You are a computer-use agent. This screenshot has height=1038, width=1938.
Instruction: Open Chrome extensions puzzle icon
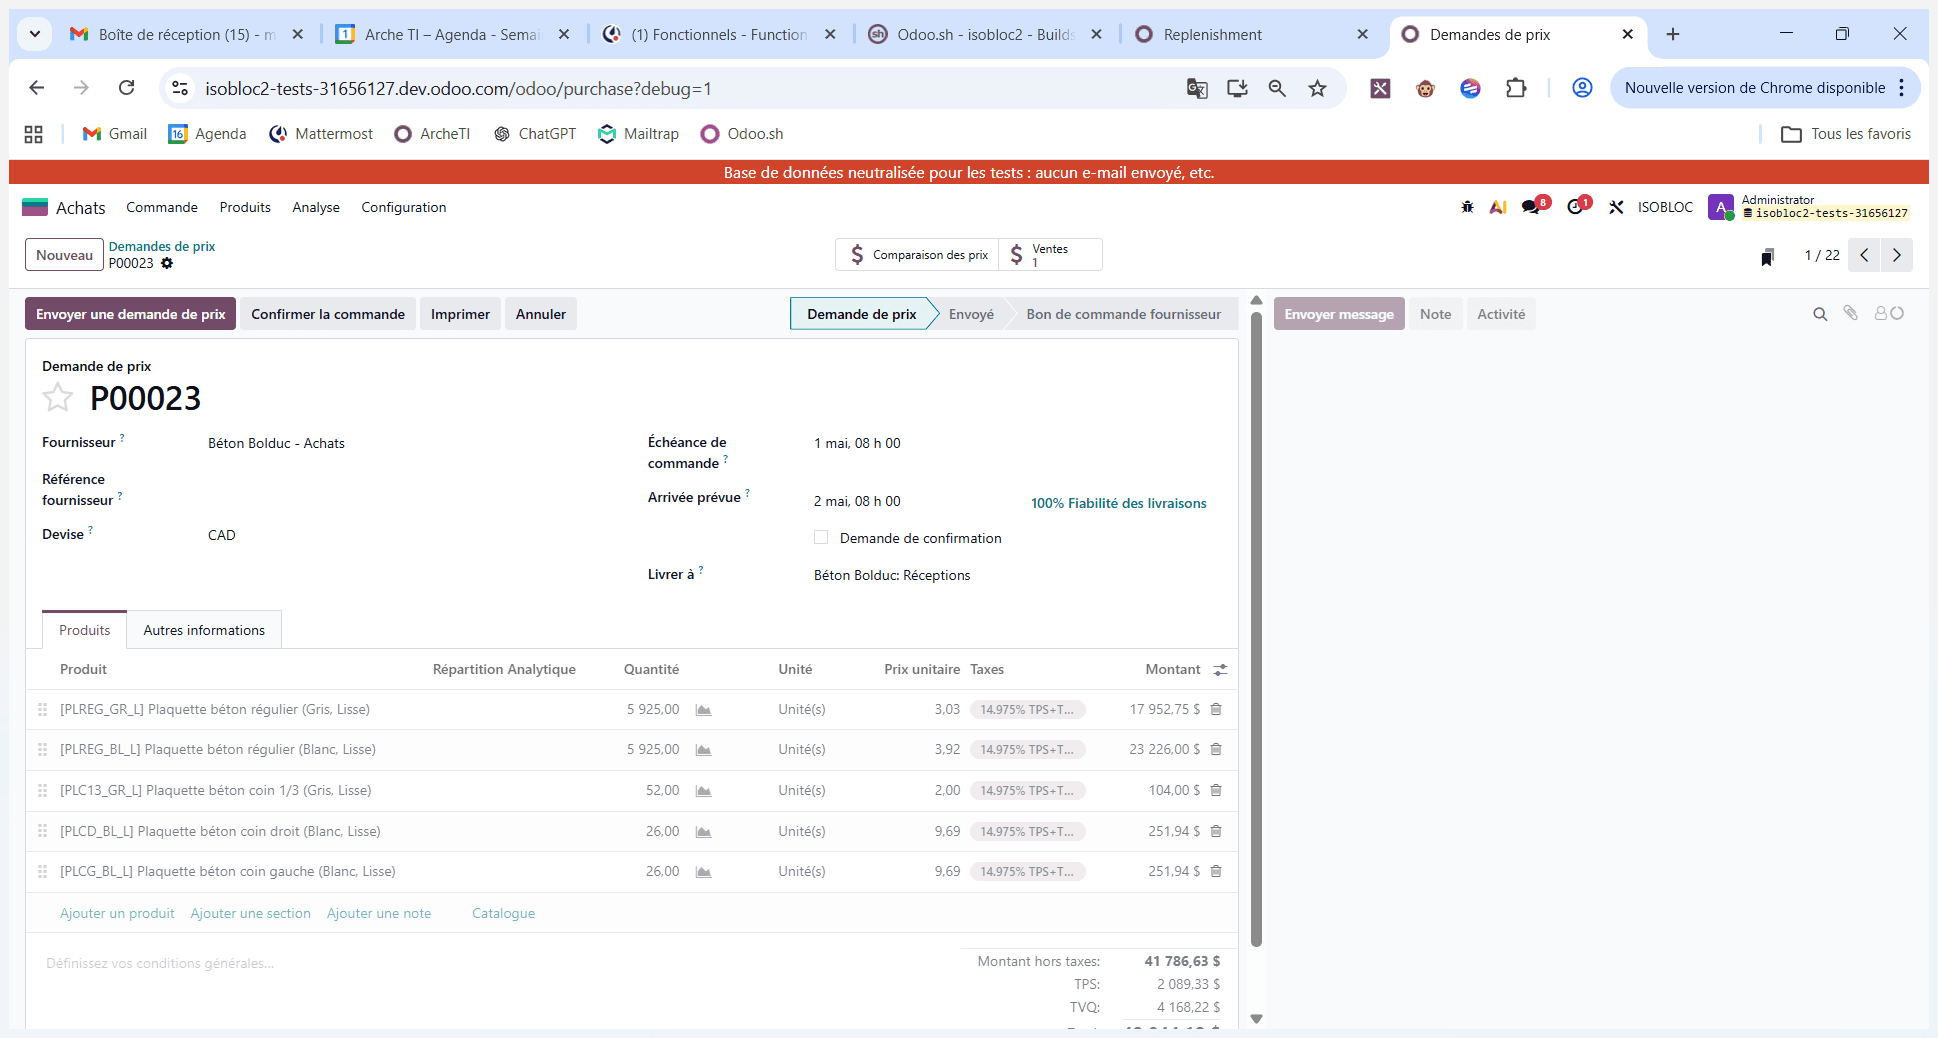pos(1516,88)
